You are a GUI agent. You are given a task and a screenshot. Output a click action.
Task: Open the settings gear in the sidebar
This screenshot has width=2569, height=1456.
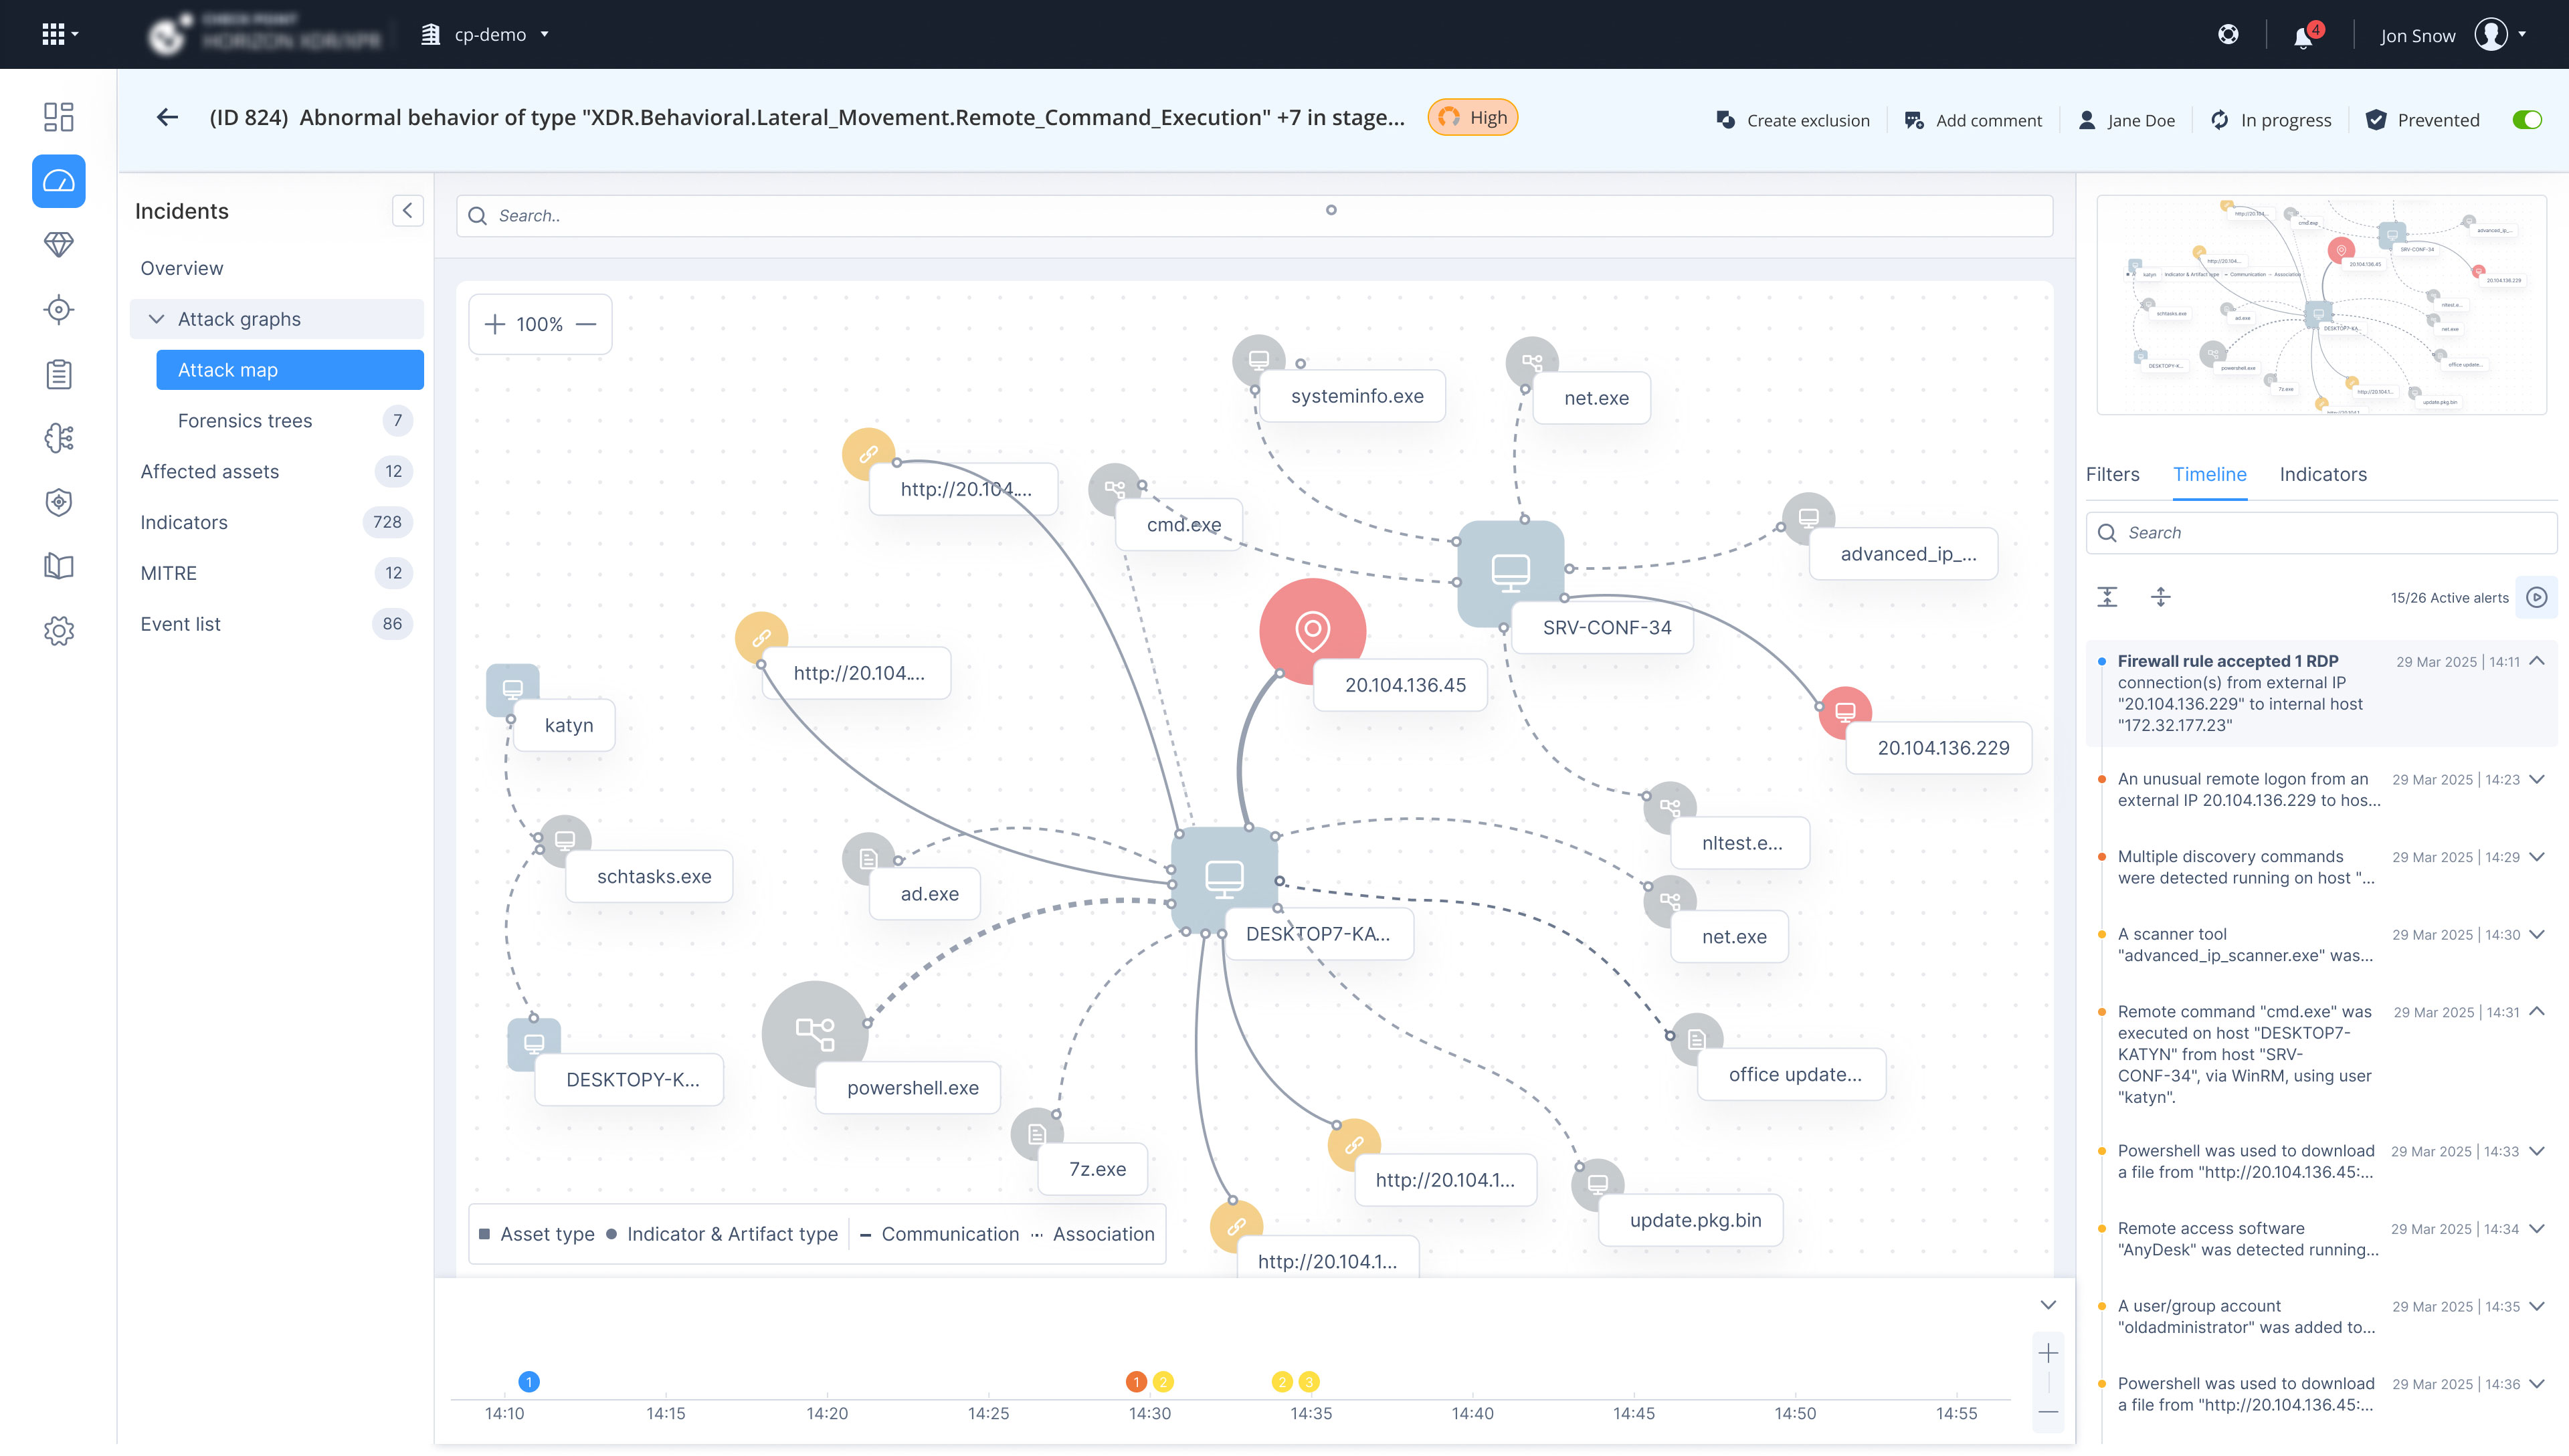point(59,631)
